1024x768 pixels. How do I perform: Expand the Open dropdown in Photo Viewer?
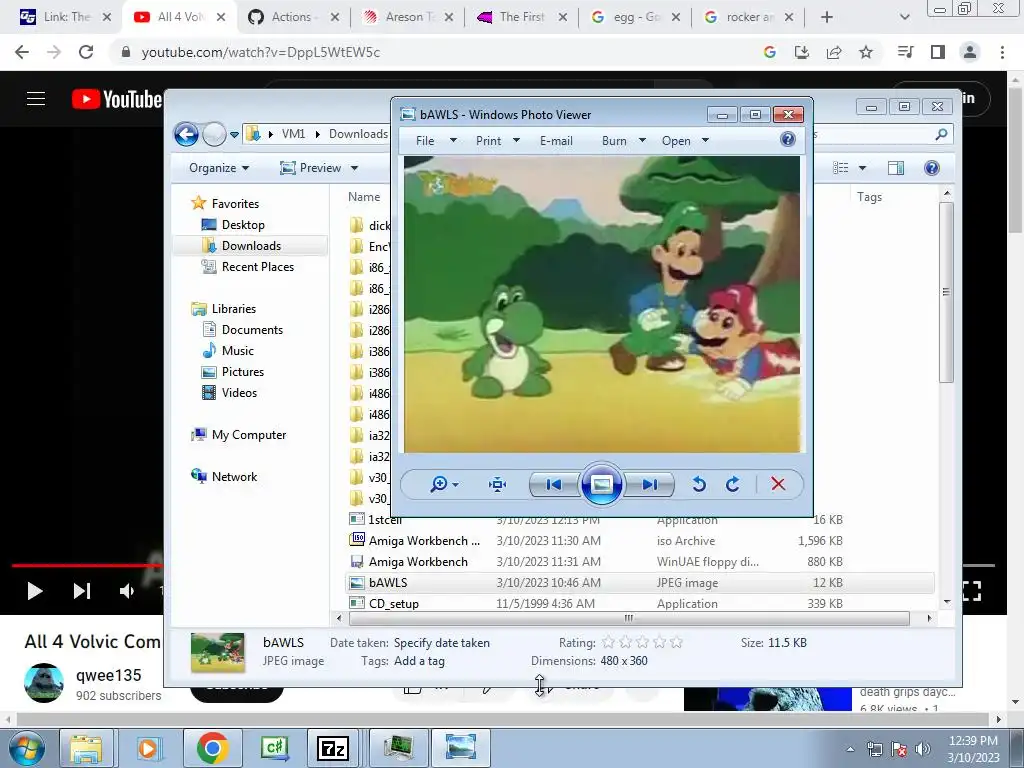pyautogui.click(x=705, y=140)
